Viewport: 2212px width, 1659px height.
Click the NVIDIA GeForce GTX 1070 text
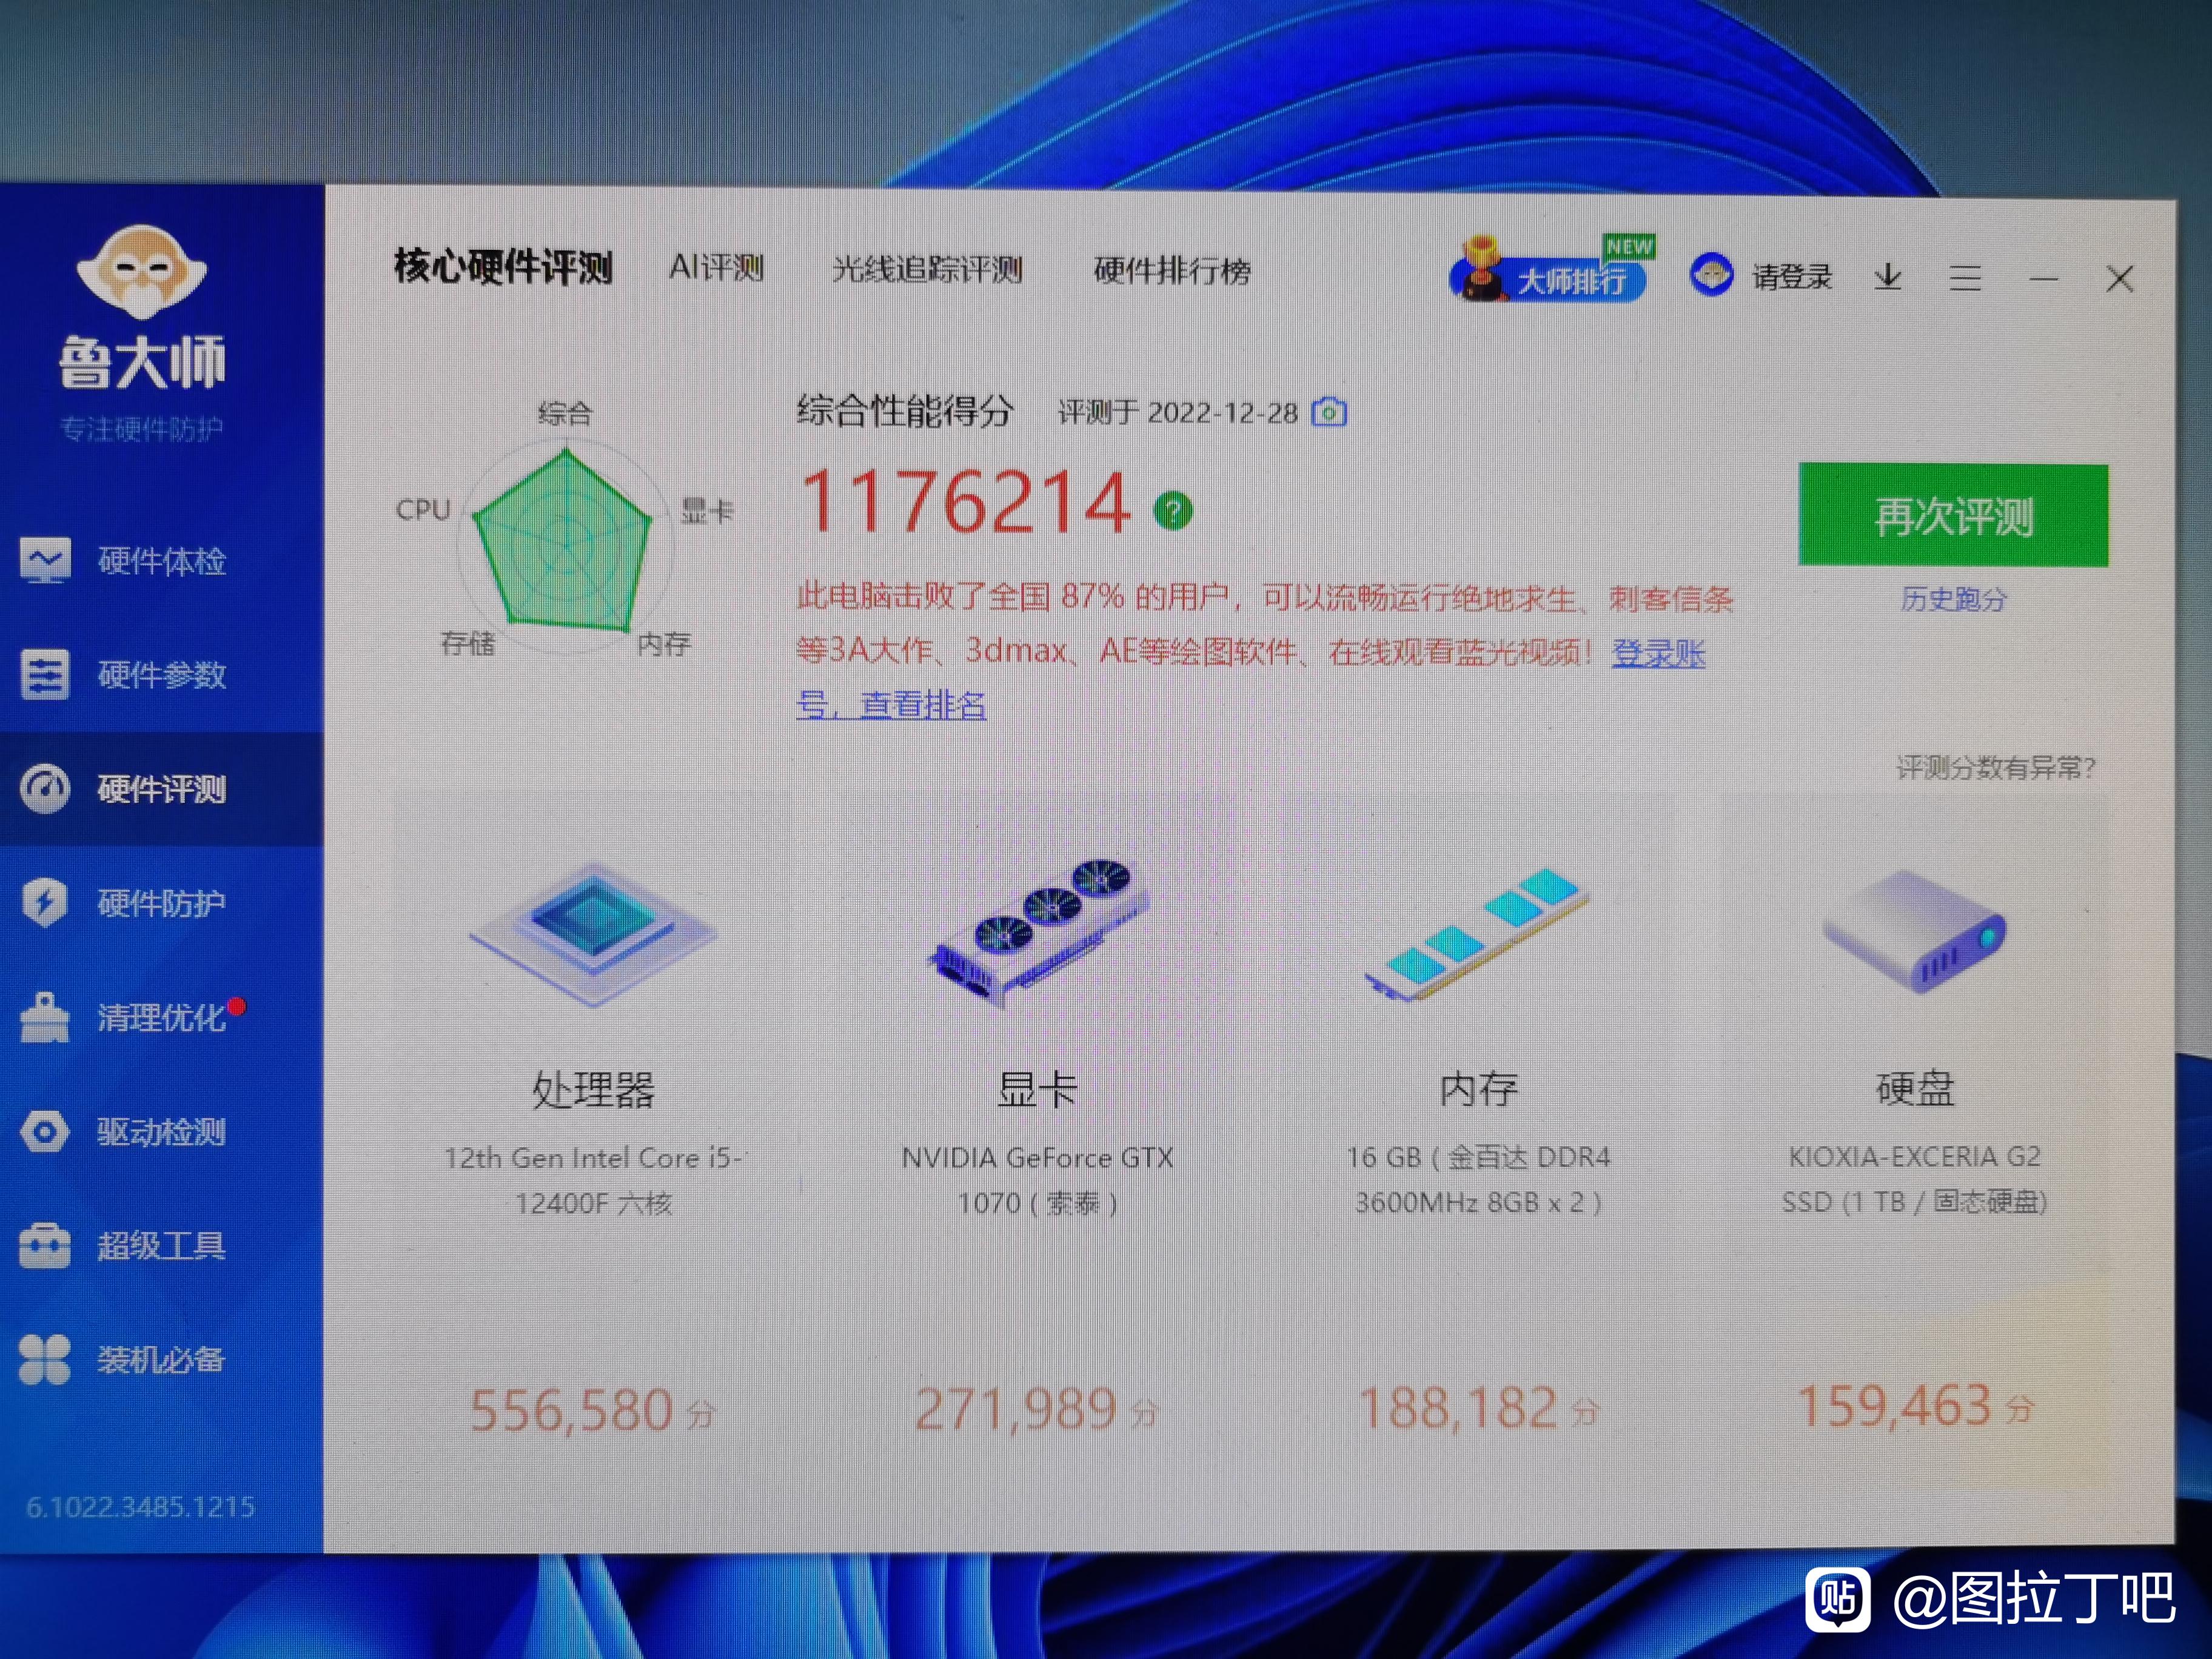[x=1037, y=1180]
